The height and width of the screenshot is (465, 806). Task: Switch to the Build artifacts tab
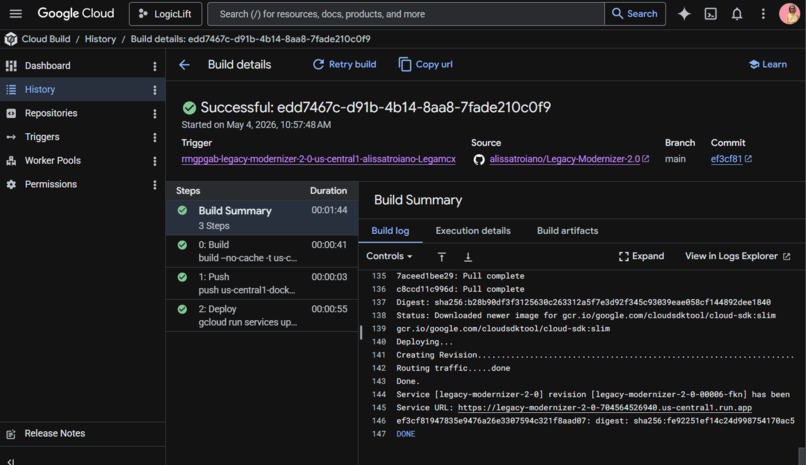coord(567,231)
